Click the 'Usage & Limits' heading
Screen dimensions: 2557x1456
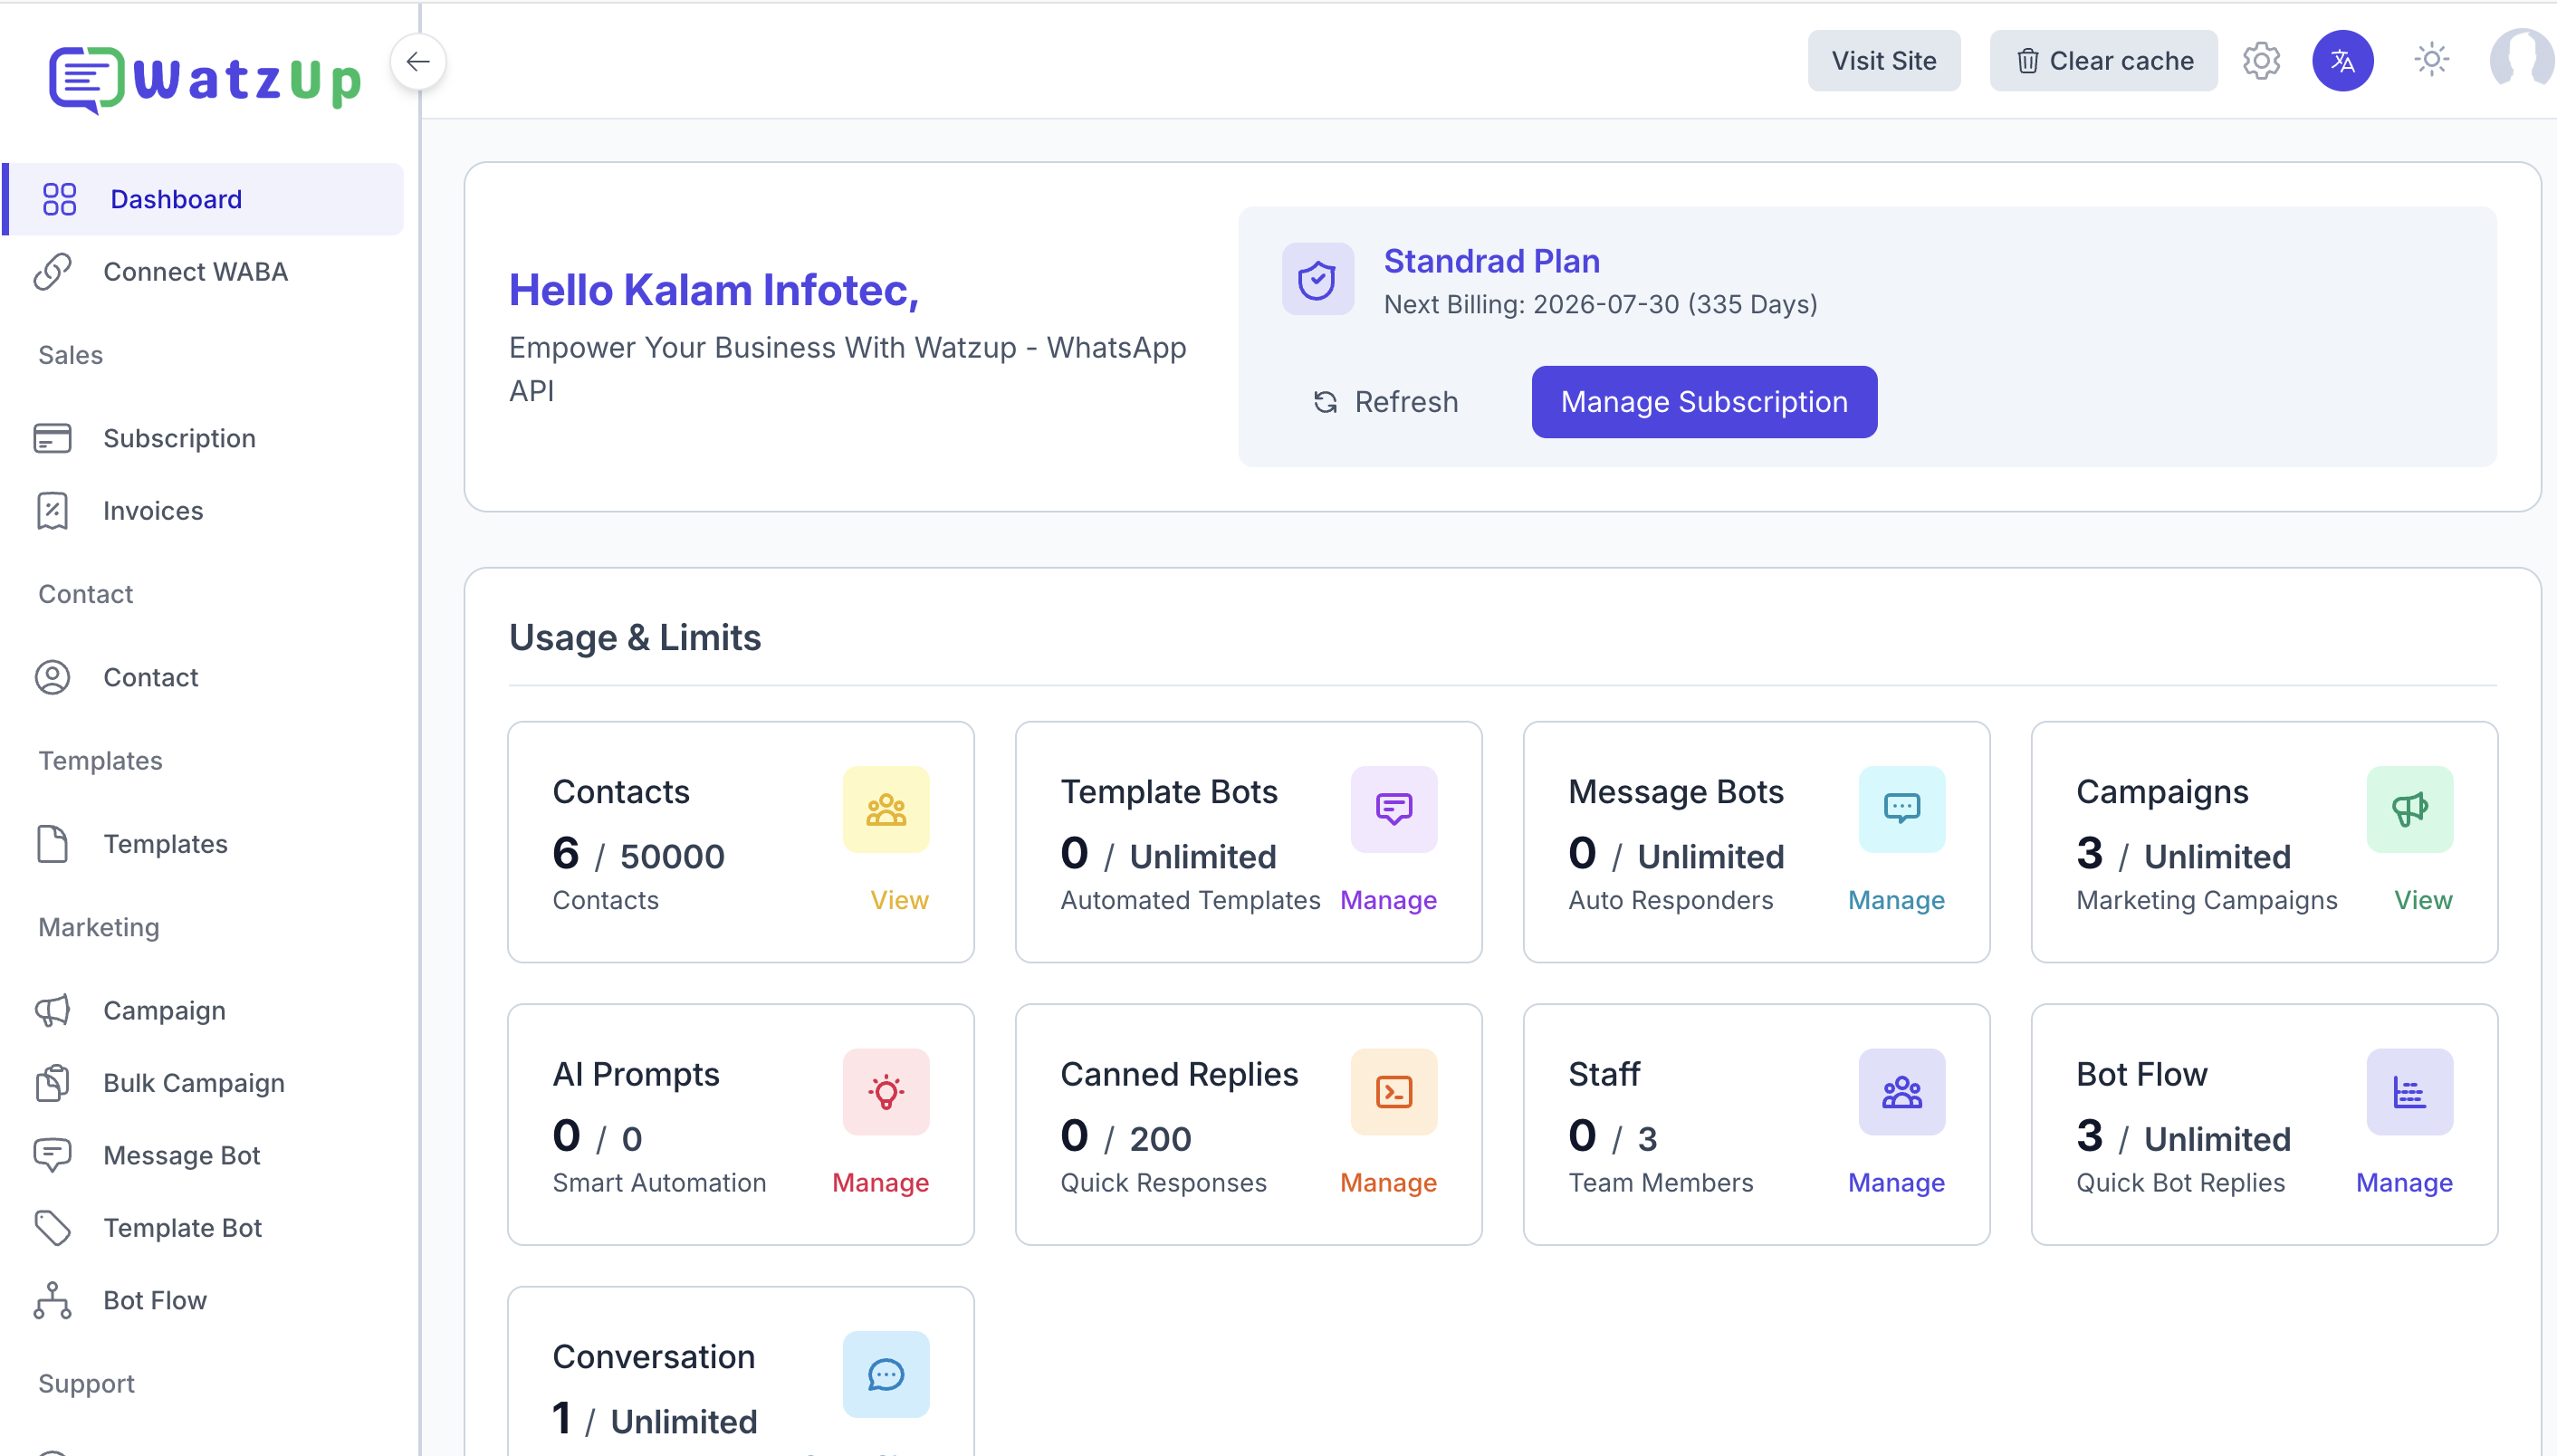(635, 637)
